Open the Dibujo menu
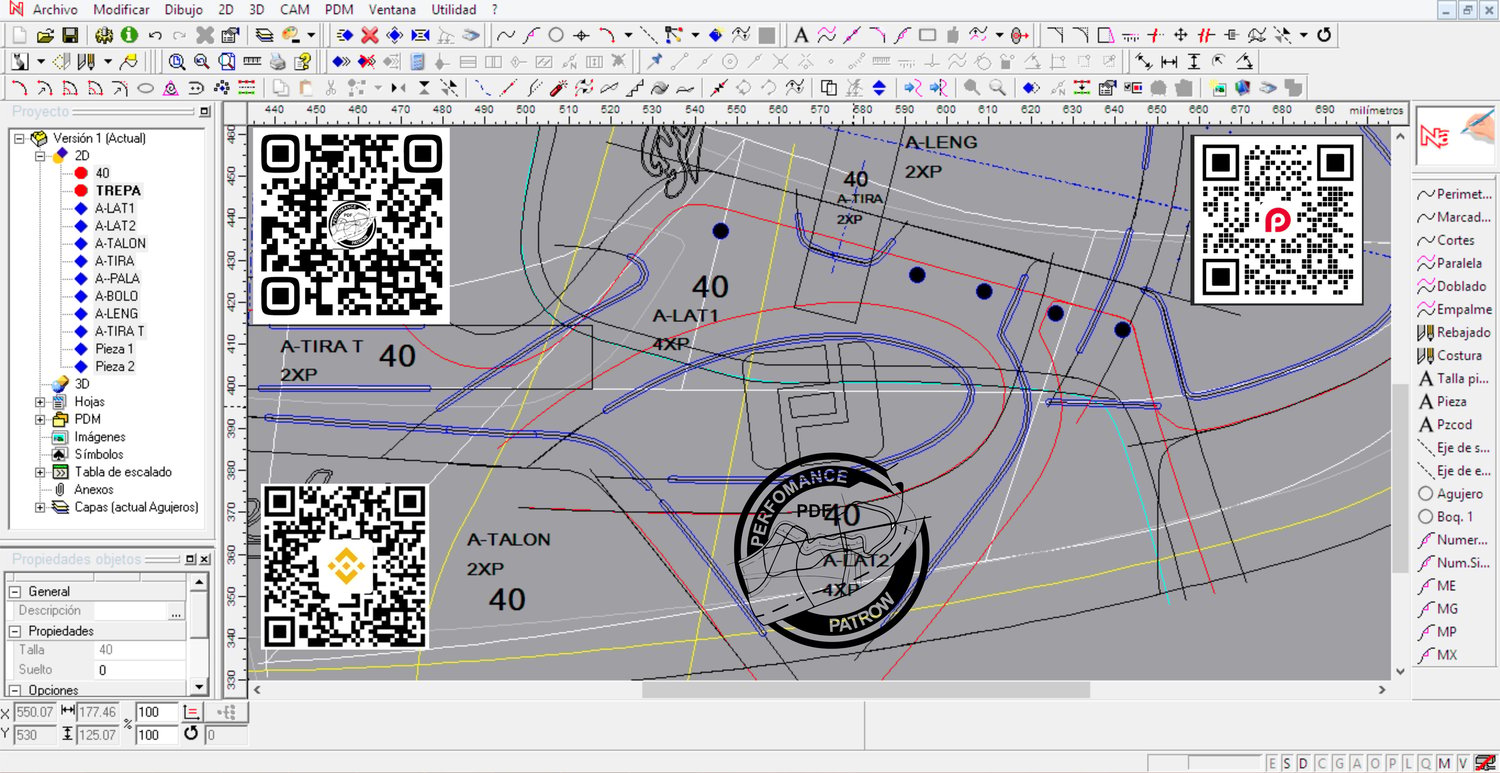1500x773 pixels. tap(183, 9)
